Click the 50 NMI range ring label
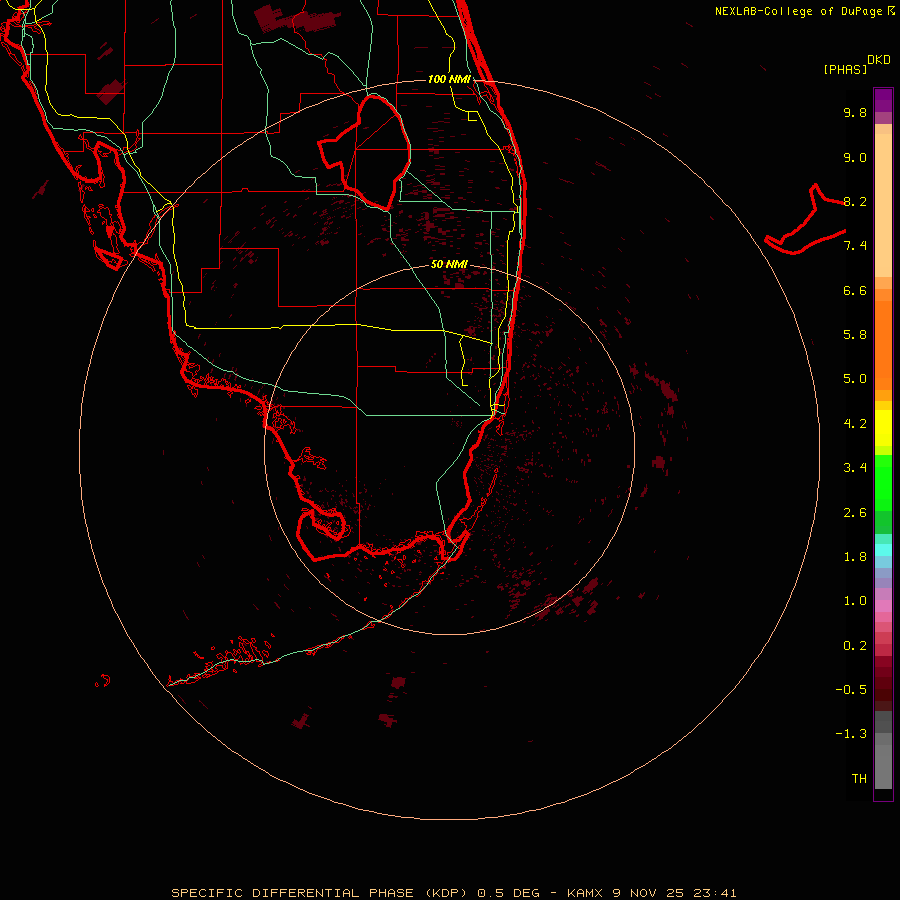The height and width of the screenshot is (900, 900). click(x=449, y=264)
